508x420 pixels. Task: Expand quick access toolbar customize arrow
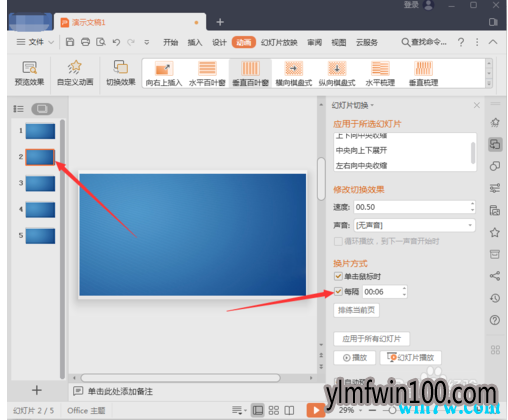click(x=146, y=42)
